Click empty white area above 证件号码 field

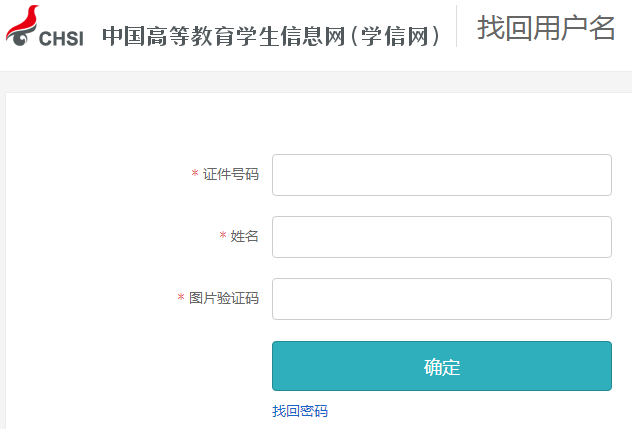pos(442,125)
